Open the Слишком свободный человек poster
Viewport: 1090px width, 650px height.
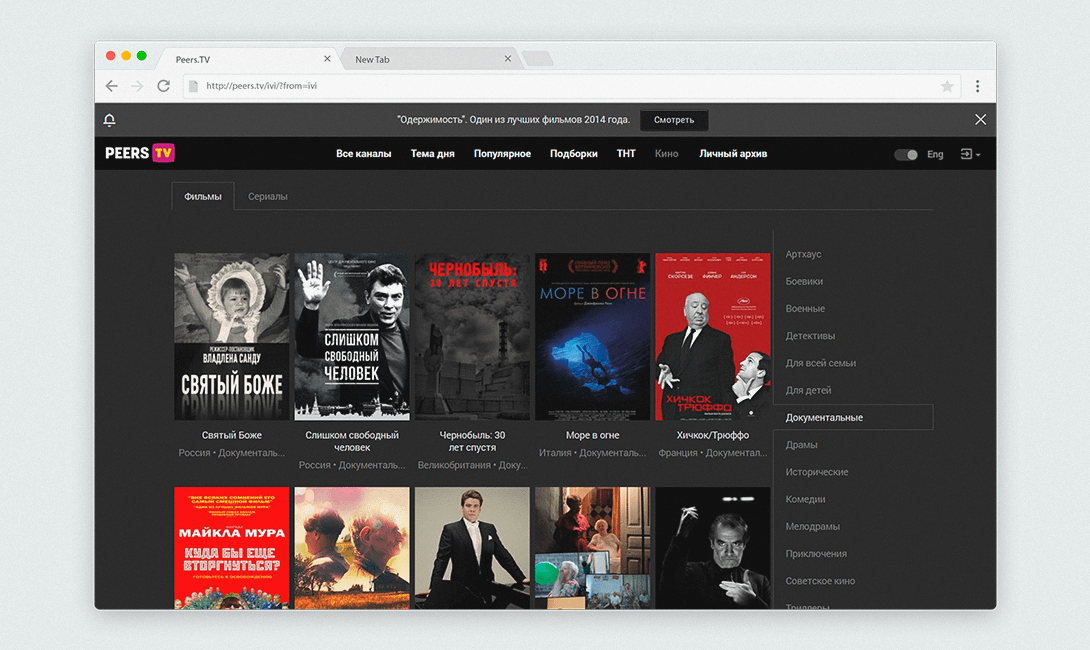click(x=352, y=336)
